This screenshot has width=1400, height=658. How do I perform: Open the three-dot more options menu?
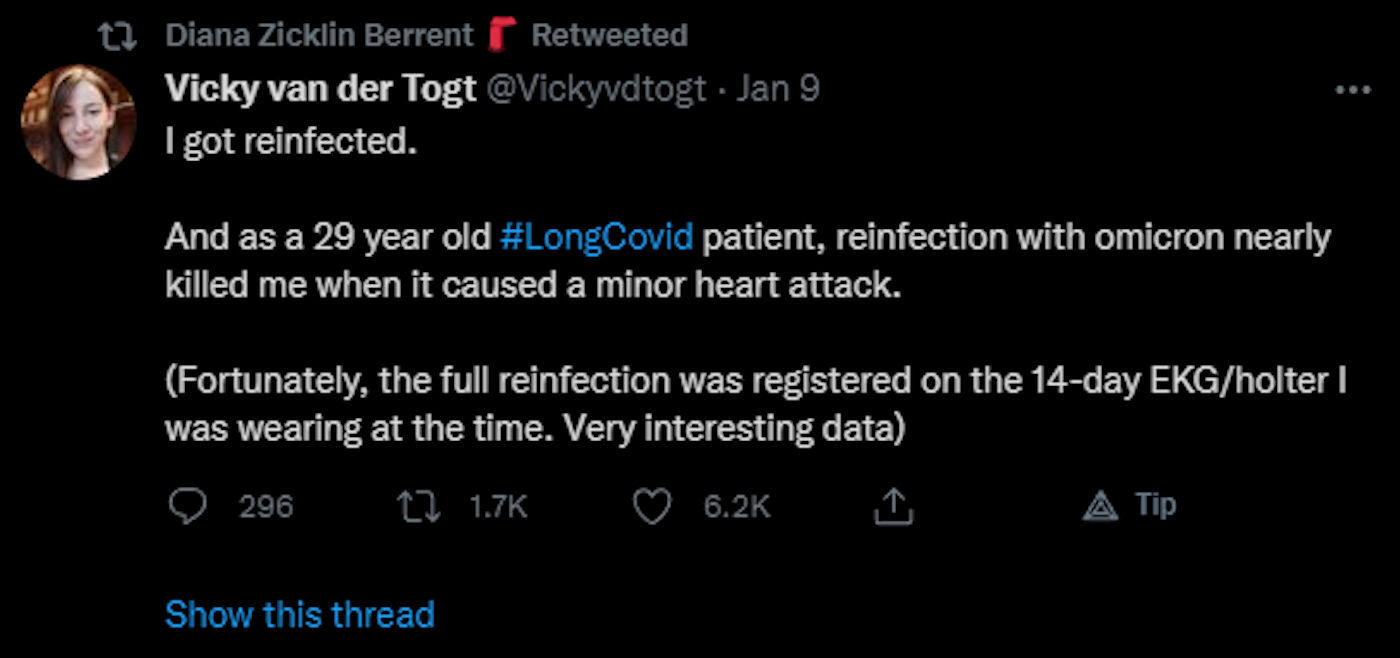tap(1353, 91)
